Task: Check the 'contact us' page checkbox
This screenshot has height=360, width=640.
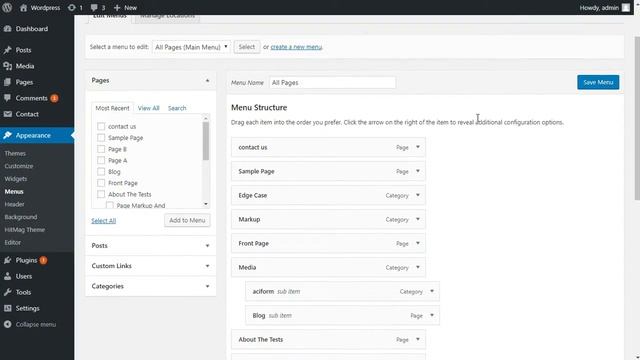Action: coord(101,126)
